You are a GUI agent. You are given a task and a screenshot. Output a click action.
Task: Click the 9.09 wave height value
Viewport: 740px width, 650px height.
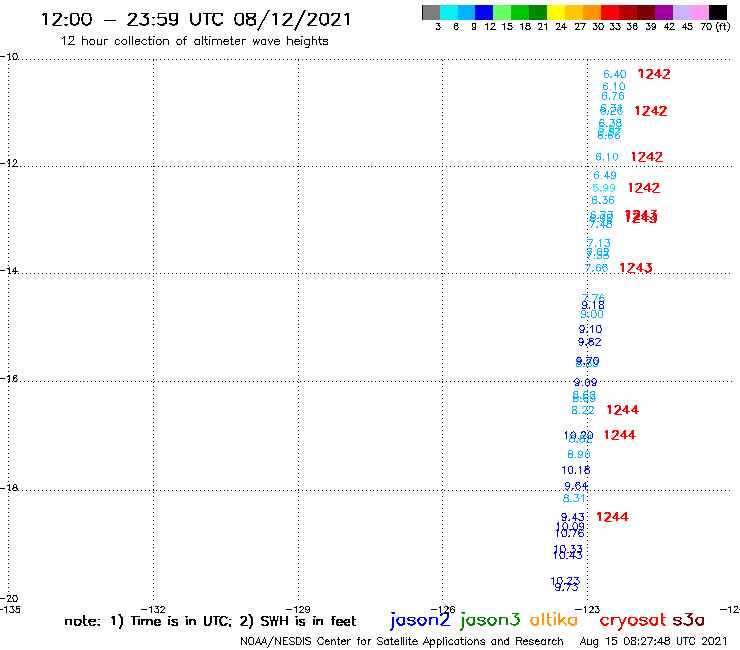pos(585,382)
